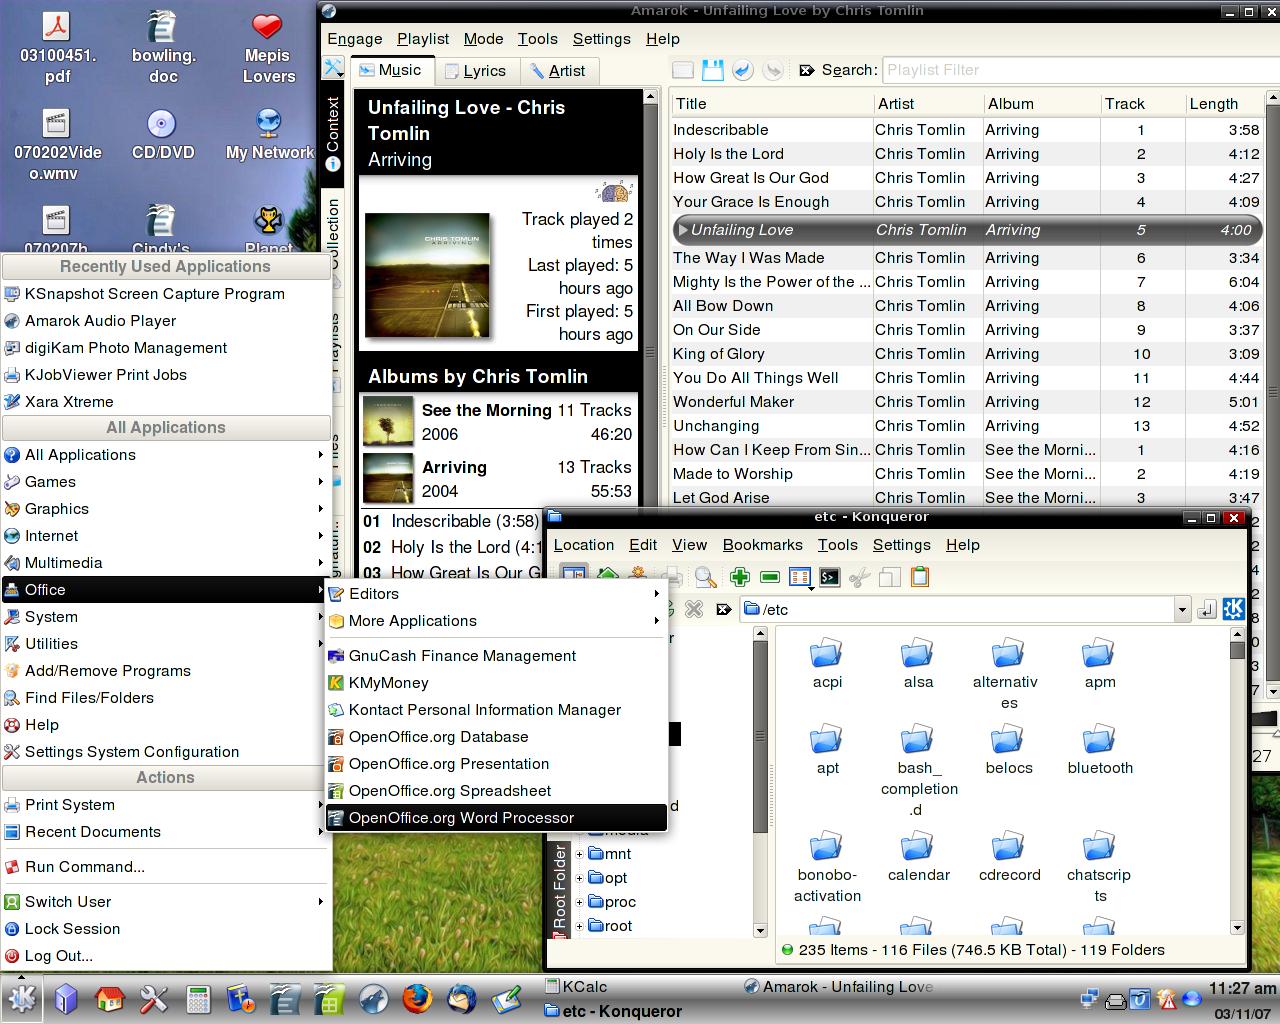The height and width of the screenshot is (1024, 1280).
Task: Click the Konqueror find file magnifier icon
Action: click(x=706, y=577)
